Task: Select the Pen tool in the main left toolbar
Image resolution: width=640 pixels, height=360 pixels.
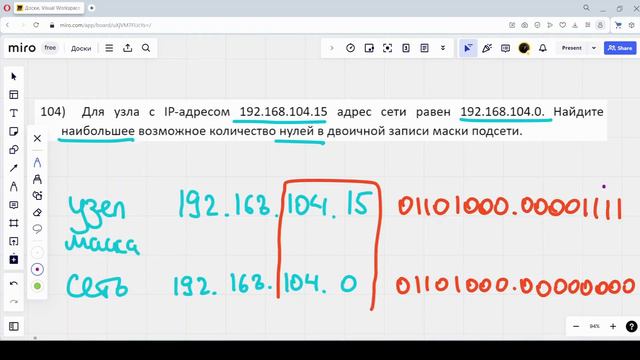Action: pos(13,187)
